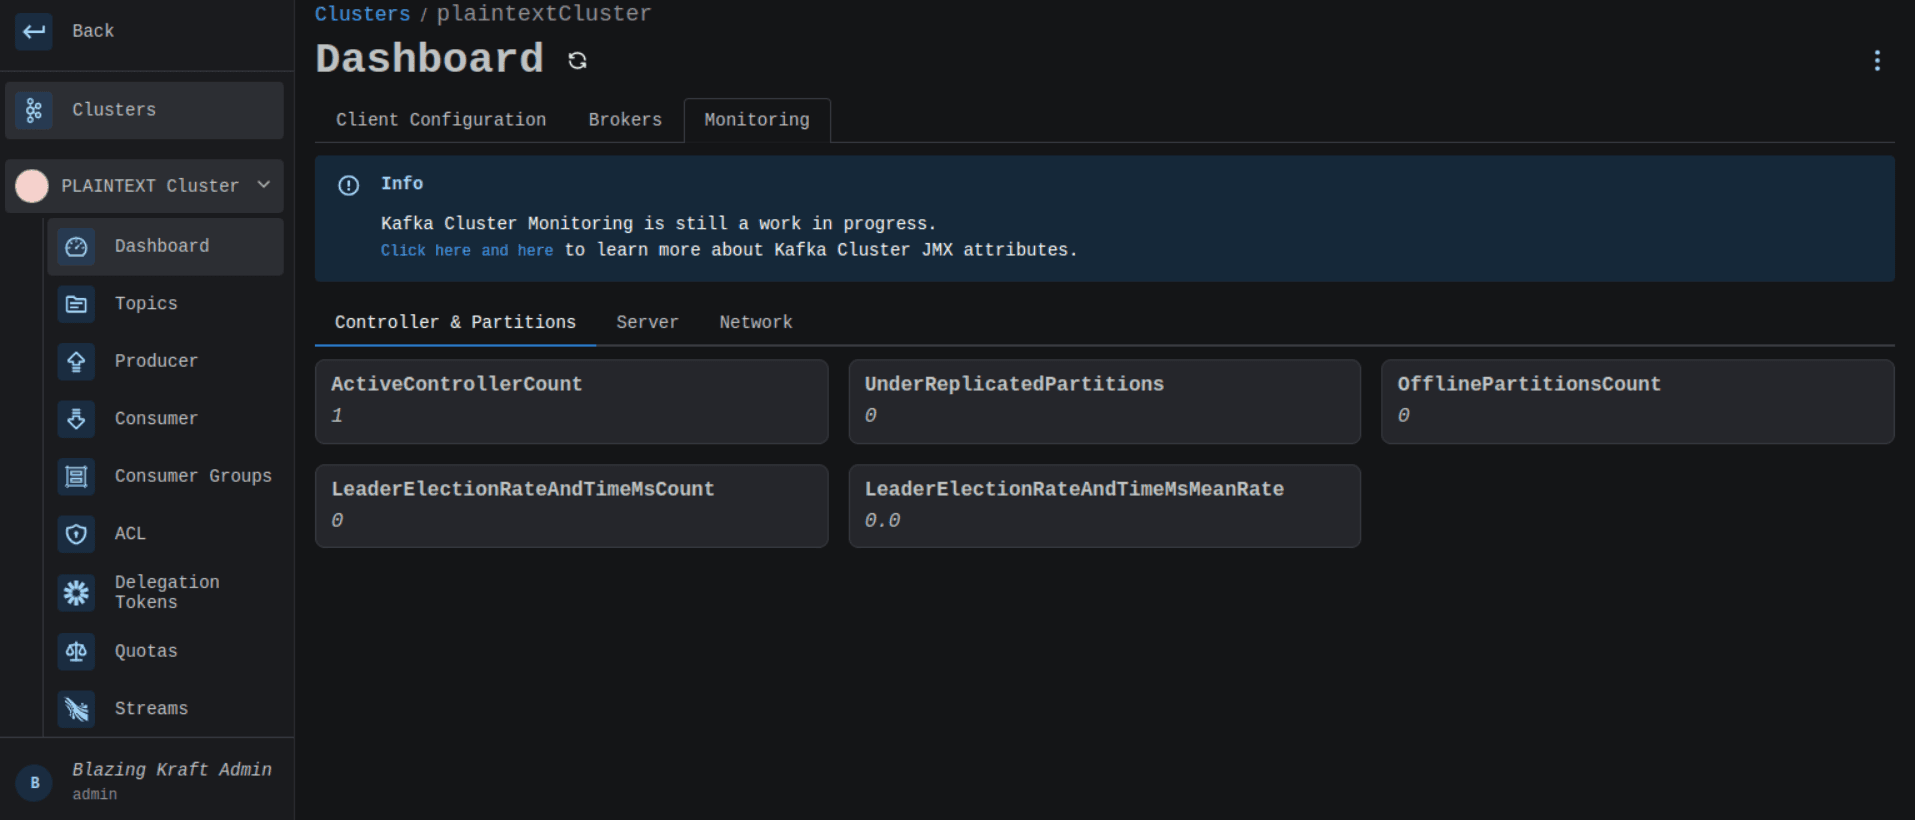Click the OfflinePartitionsCount metric card
The height and width of the screenshot is (820, 1915).
tap(1637, 401)
